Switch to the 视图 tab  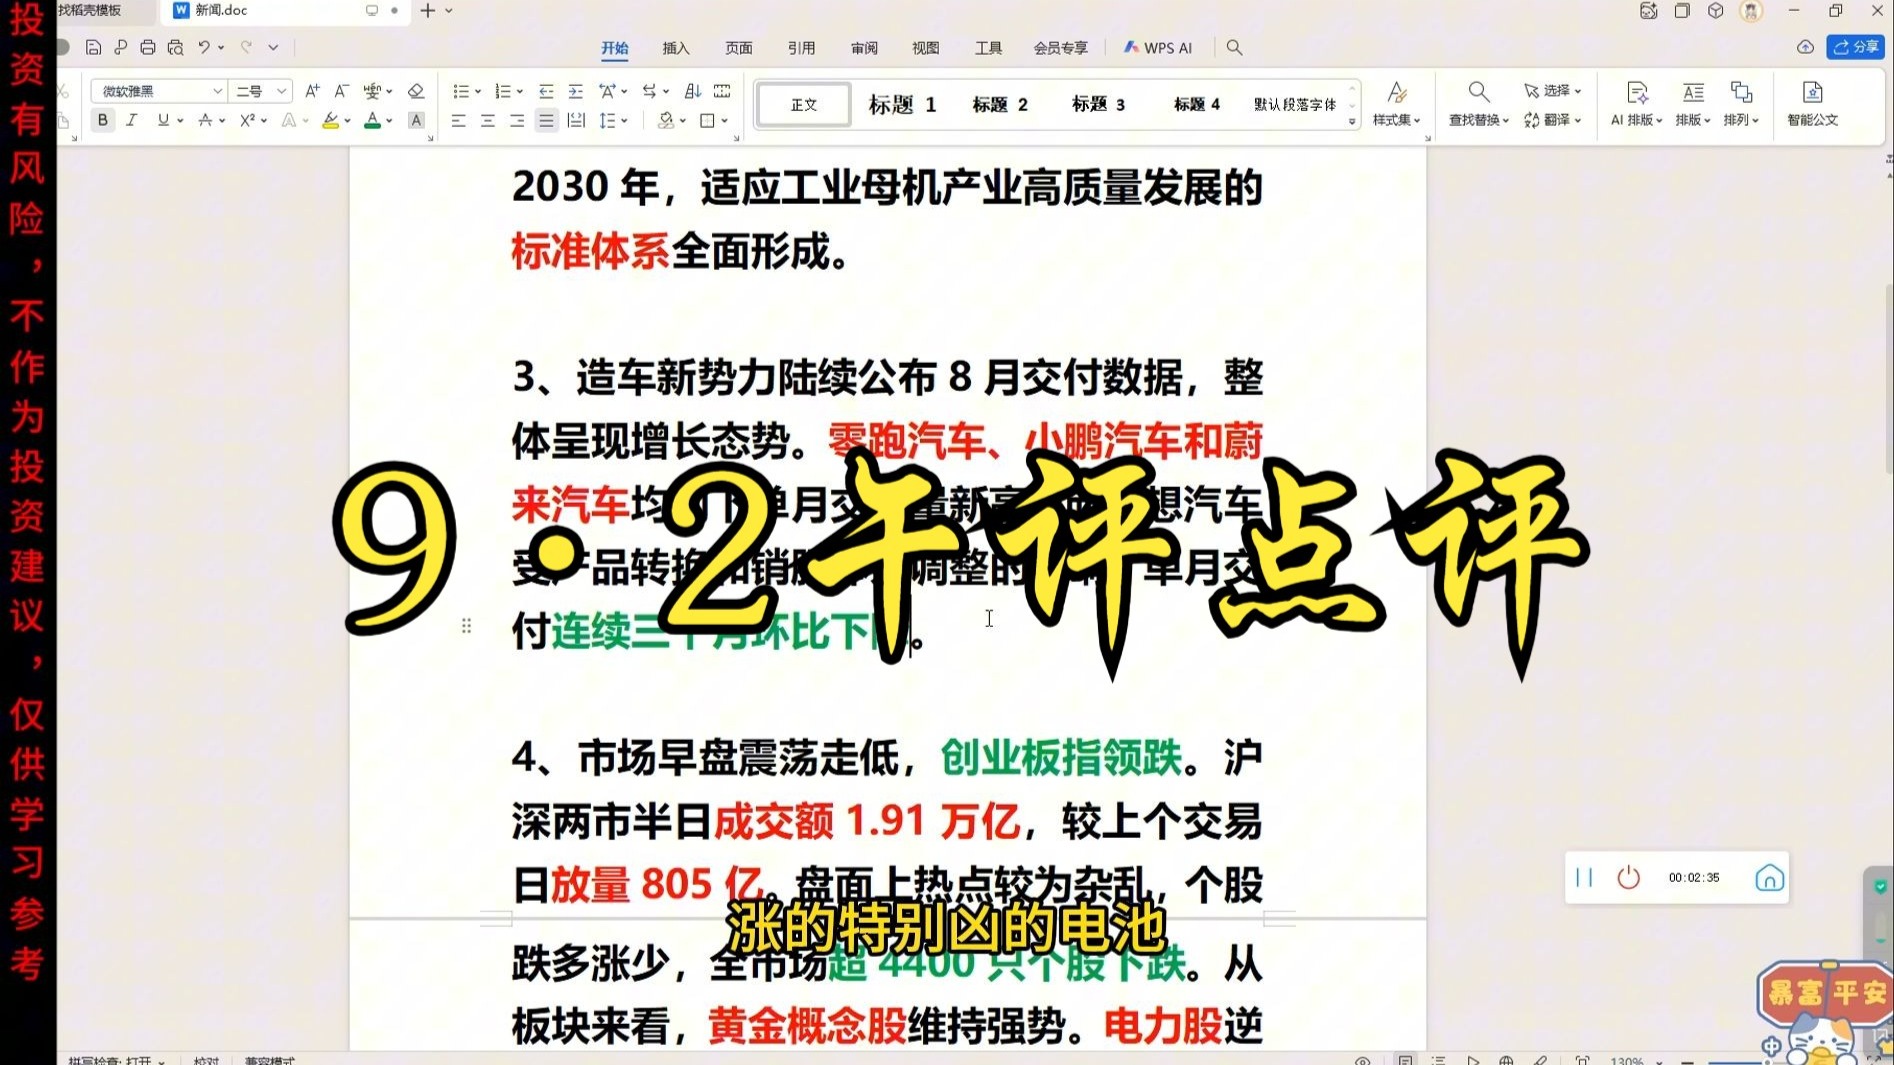(926, 48)
